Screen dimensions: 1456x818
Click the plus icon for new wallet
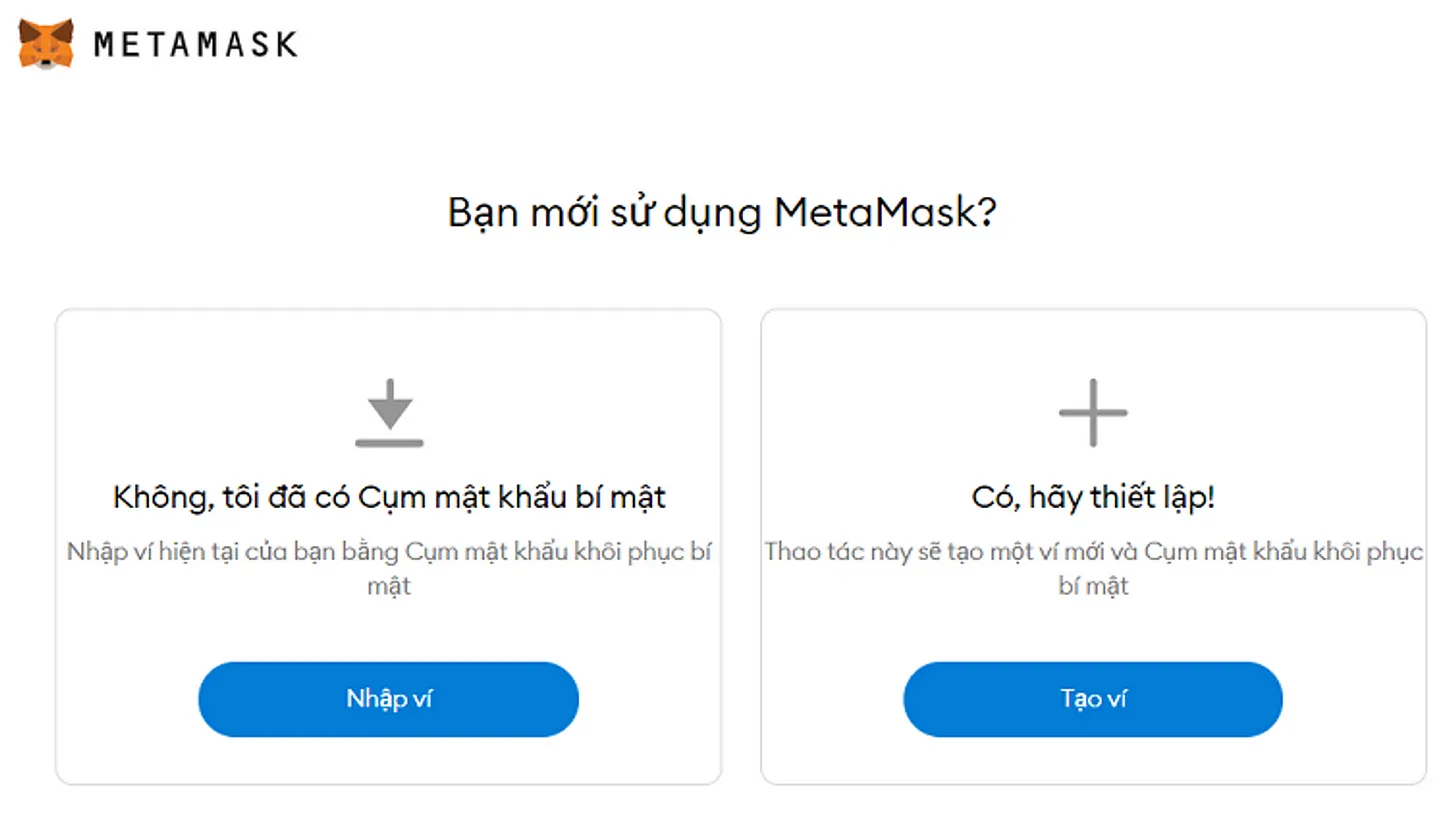click(1093, 412)
